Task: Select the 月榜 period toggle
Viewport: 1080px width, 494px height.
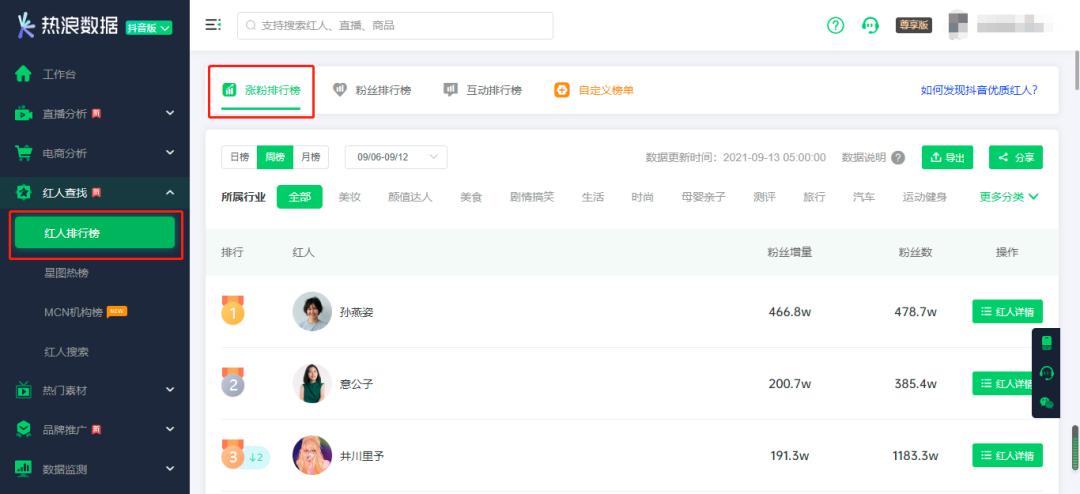Action: click(311, 157)
